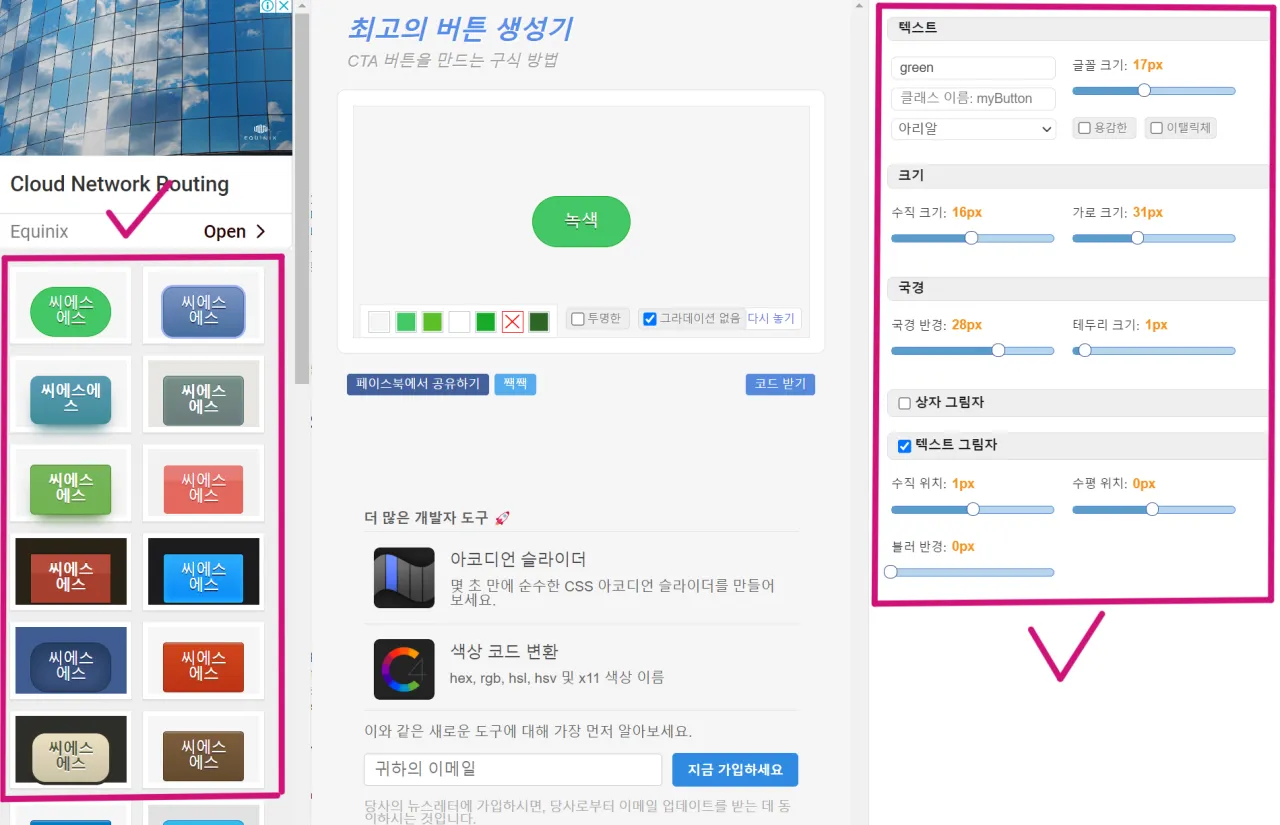Click the green button preview
This screenshot has width=1280, height=825.
pos(581,221)
